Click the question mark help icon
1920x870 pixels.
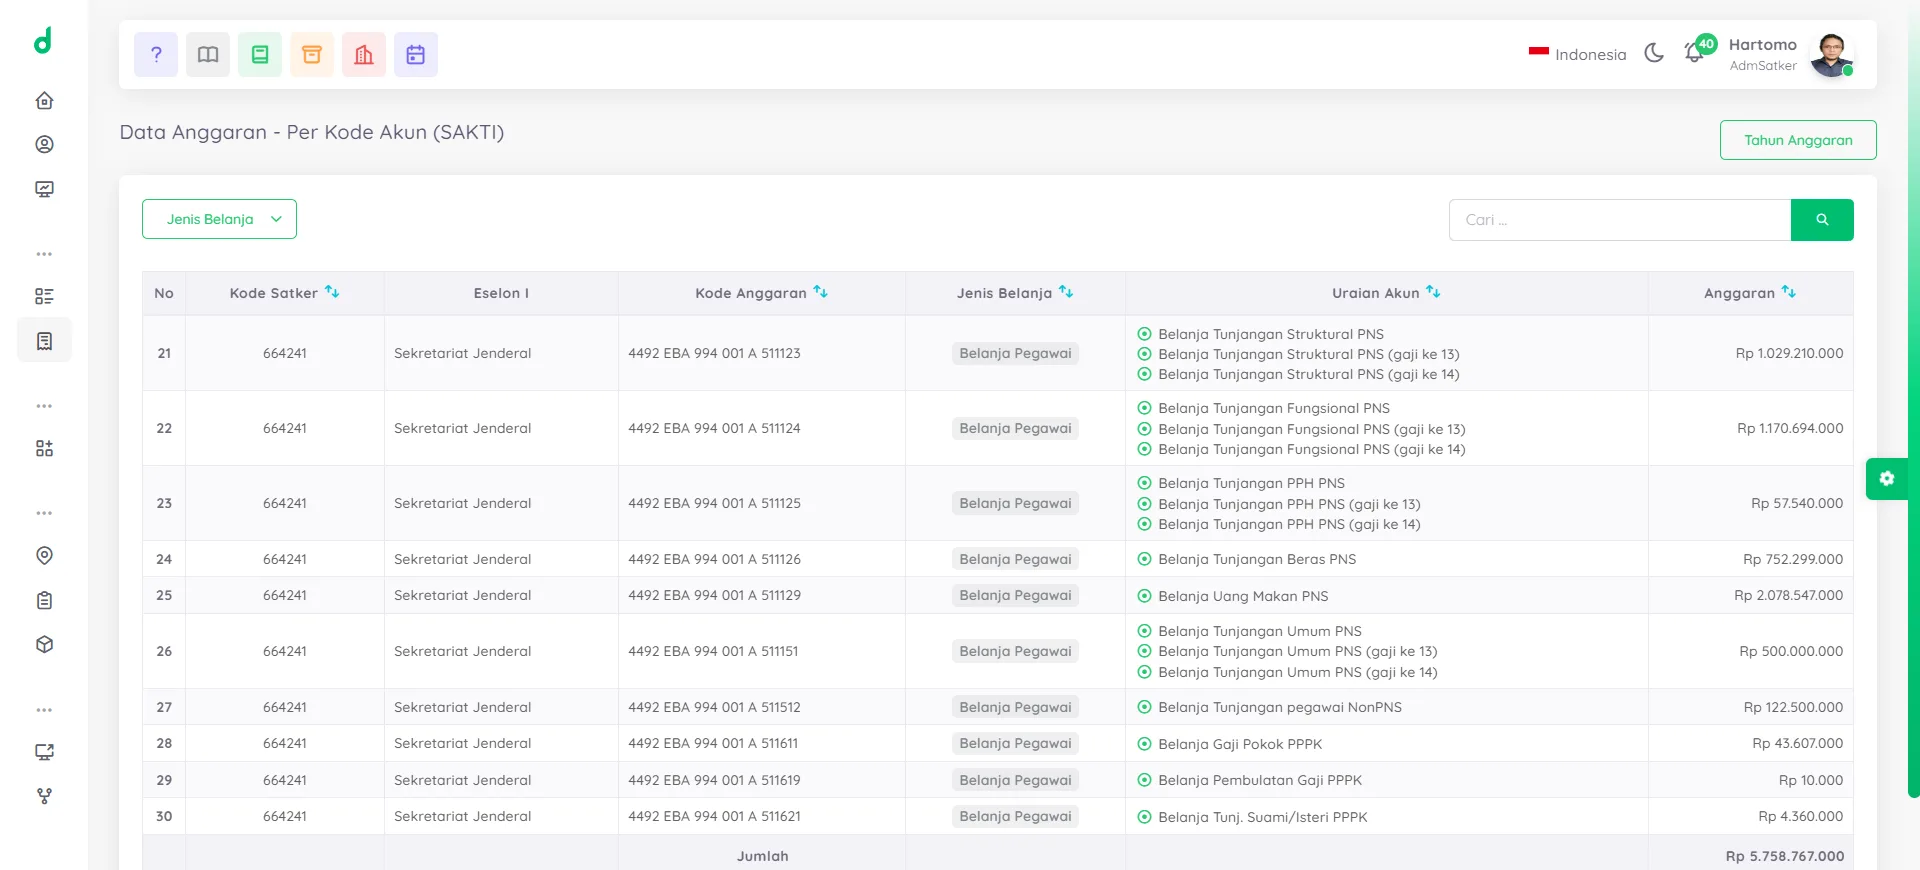coord(156,55)
